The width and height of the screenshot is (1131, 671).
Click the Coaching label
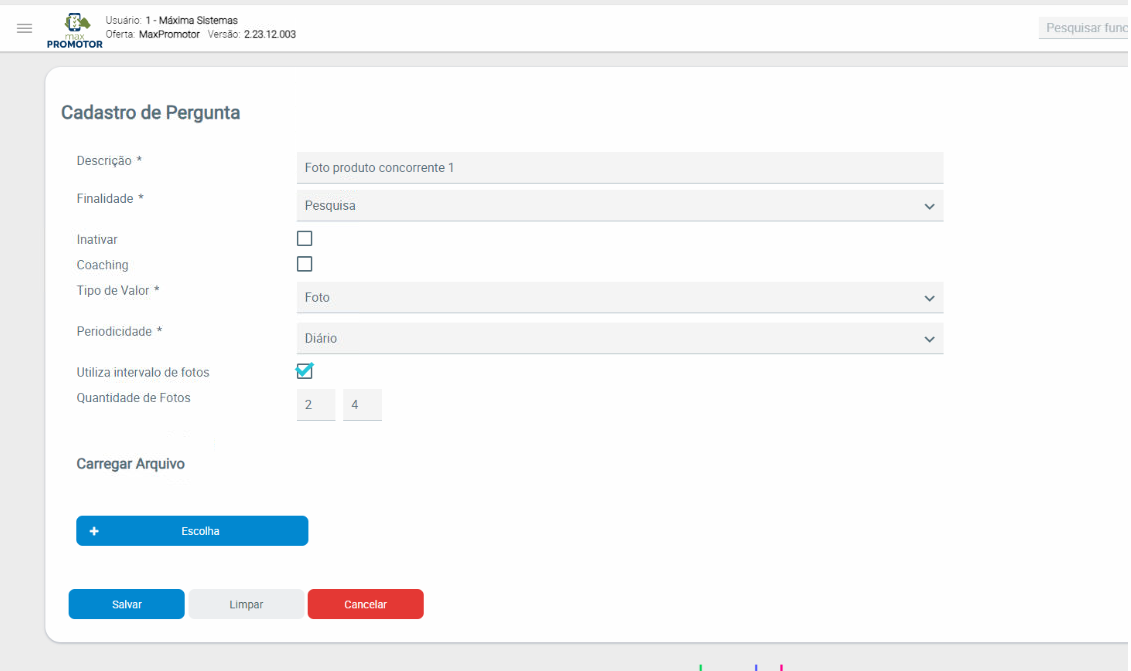click(x=102, y=265)
